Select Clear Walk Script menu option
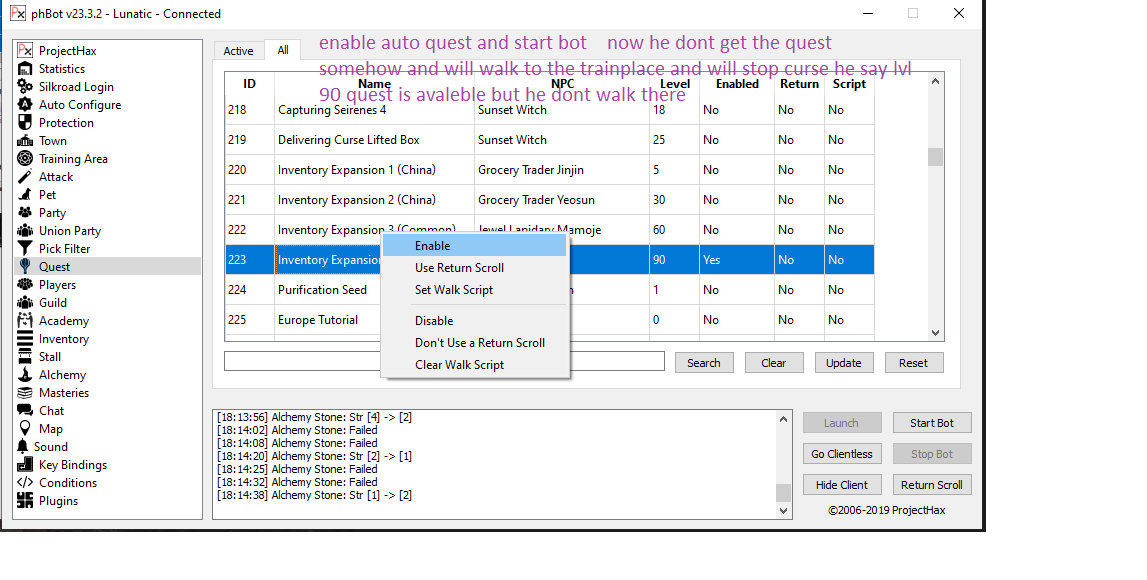Viewport: 1147px width, 580px height. (x=459, y=365)
